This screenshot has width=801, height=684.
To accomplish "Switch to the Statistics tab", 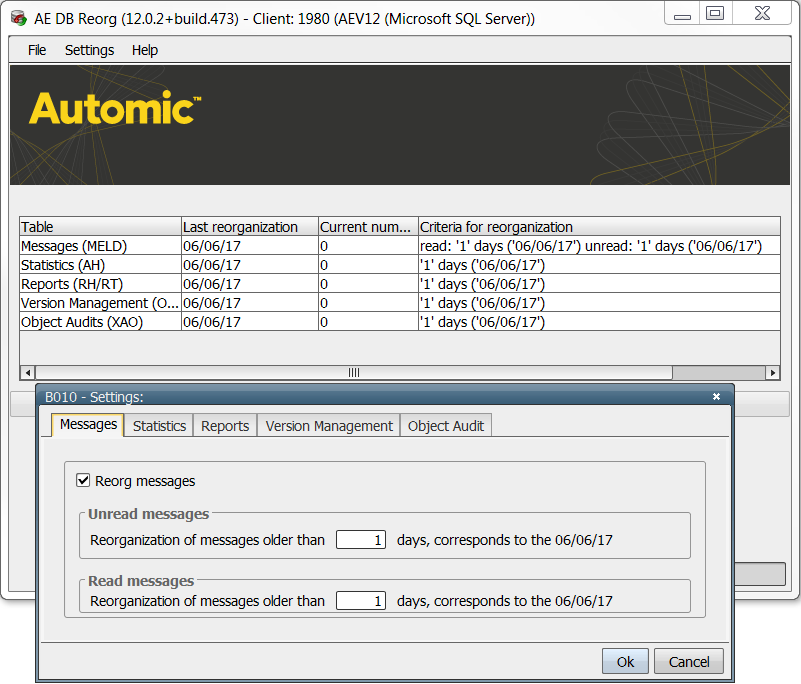I will [x=158, y=425].
